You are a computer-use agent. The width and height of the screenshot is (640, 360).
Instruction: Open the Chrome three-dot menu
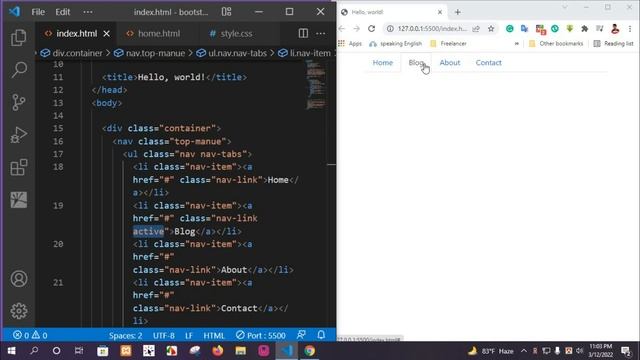(630, 29)
